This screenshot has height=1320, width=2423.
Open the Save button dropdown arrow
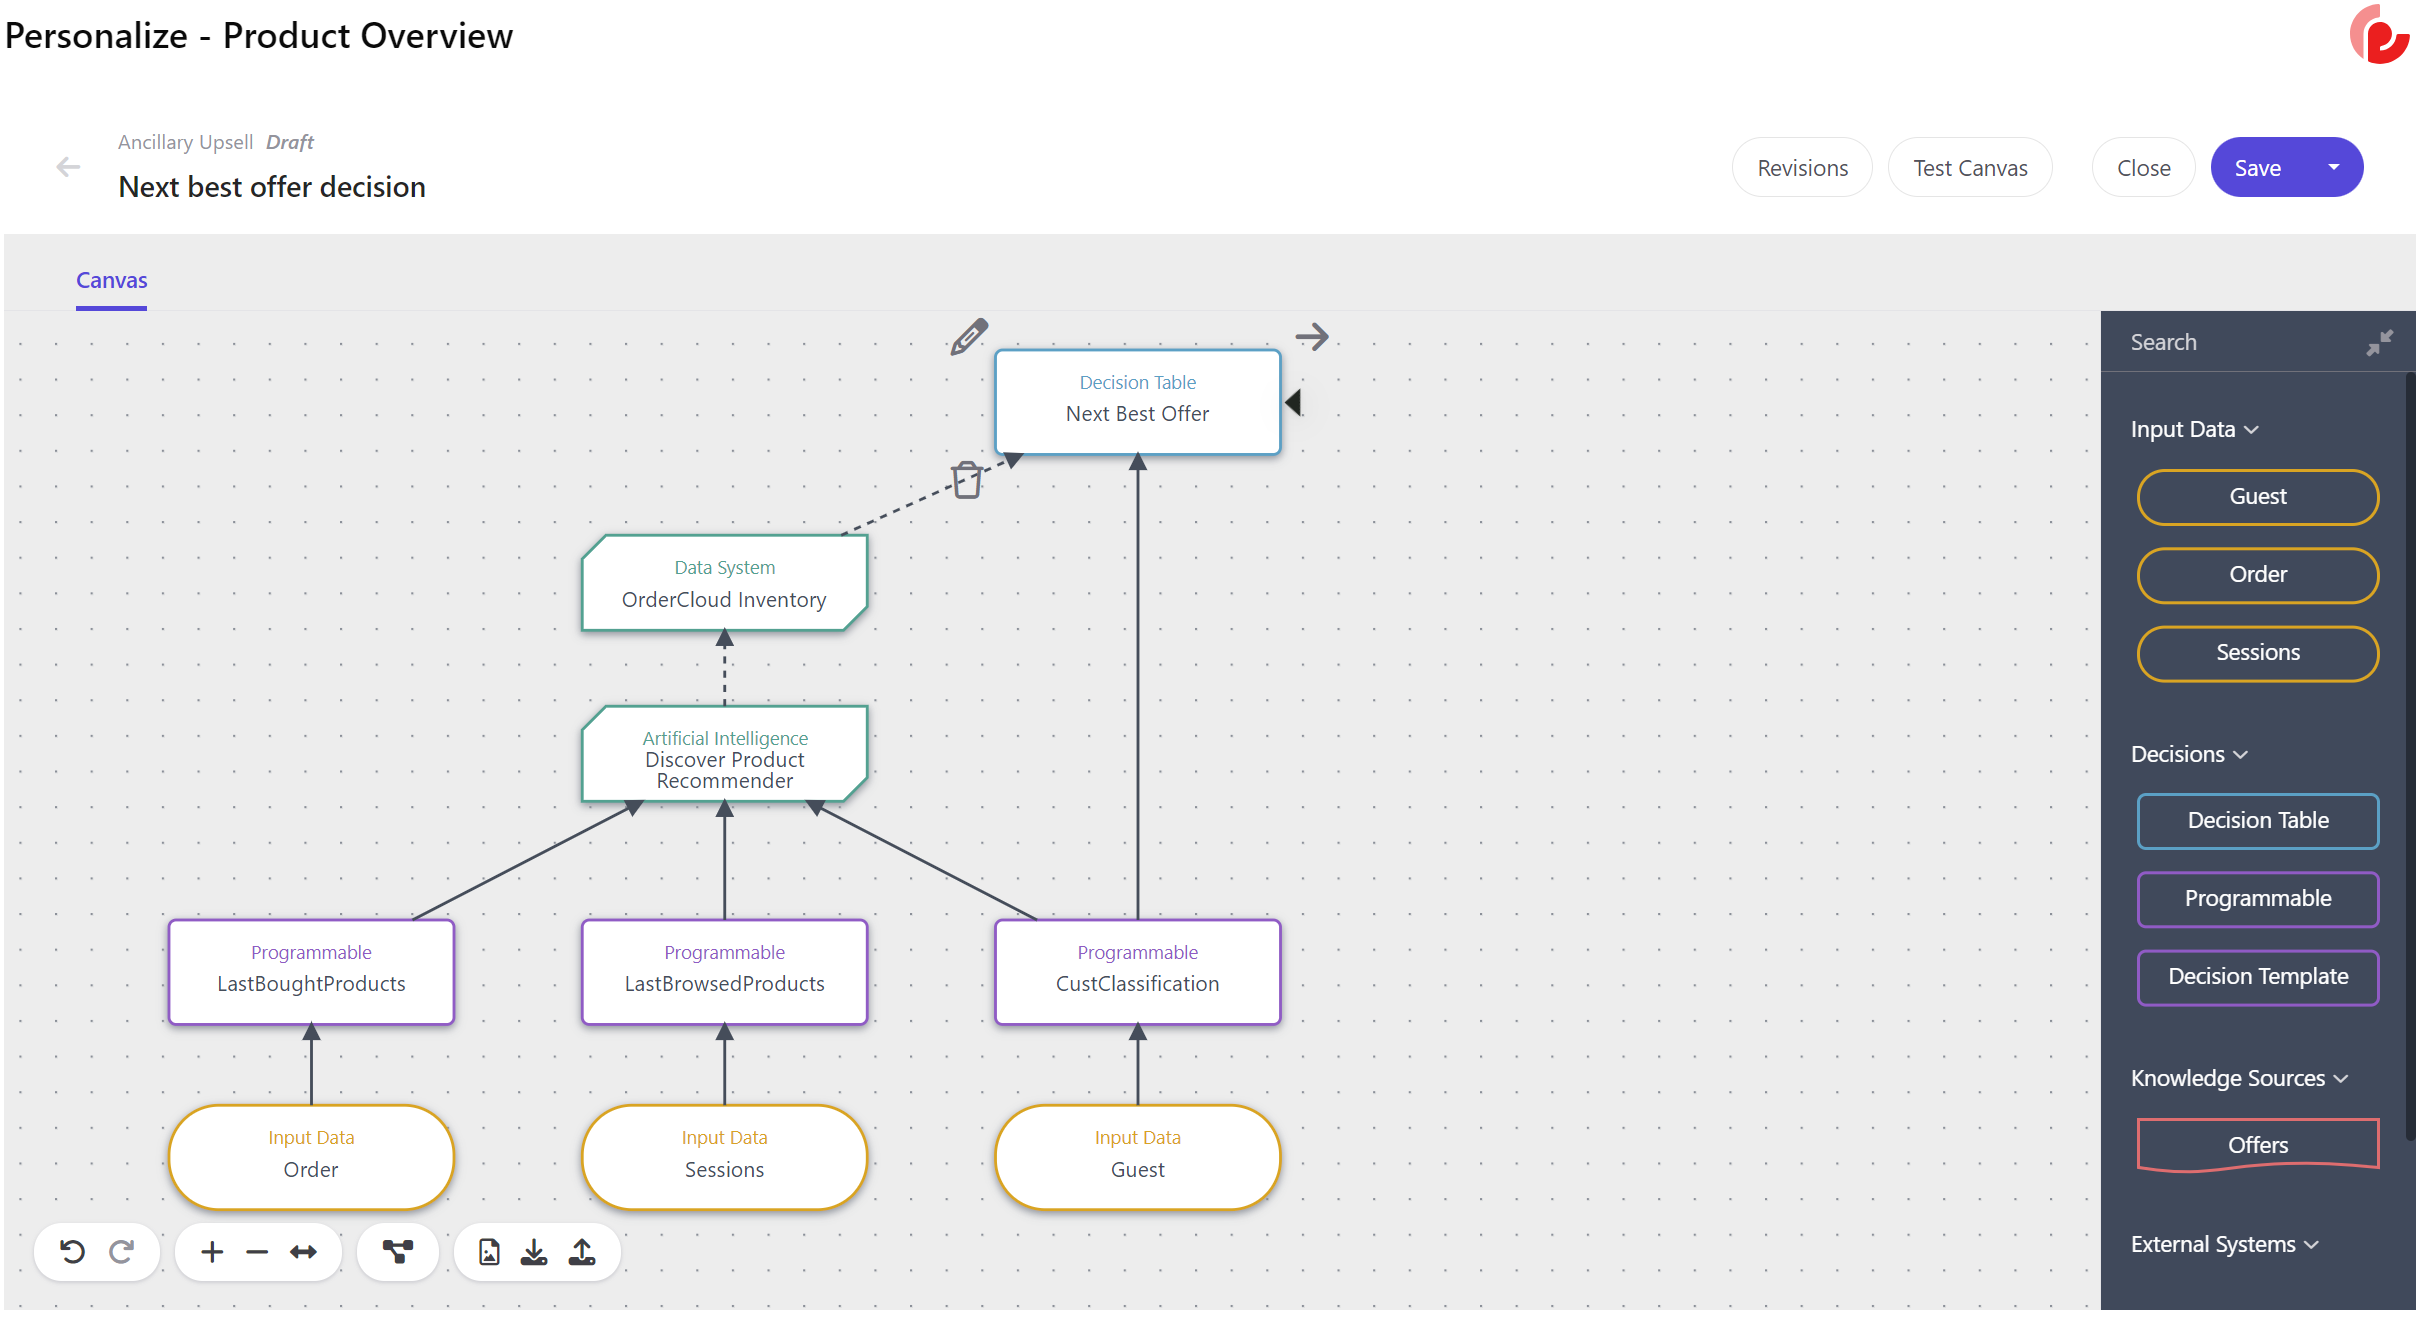click(2333, 167)
